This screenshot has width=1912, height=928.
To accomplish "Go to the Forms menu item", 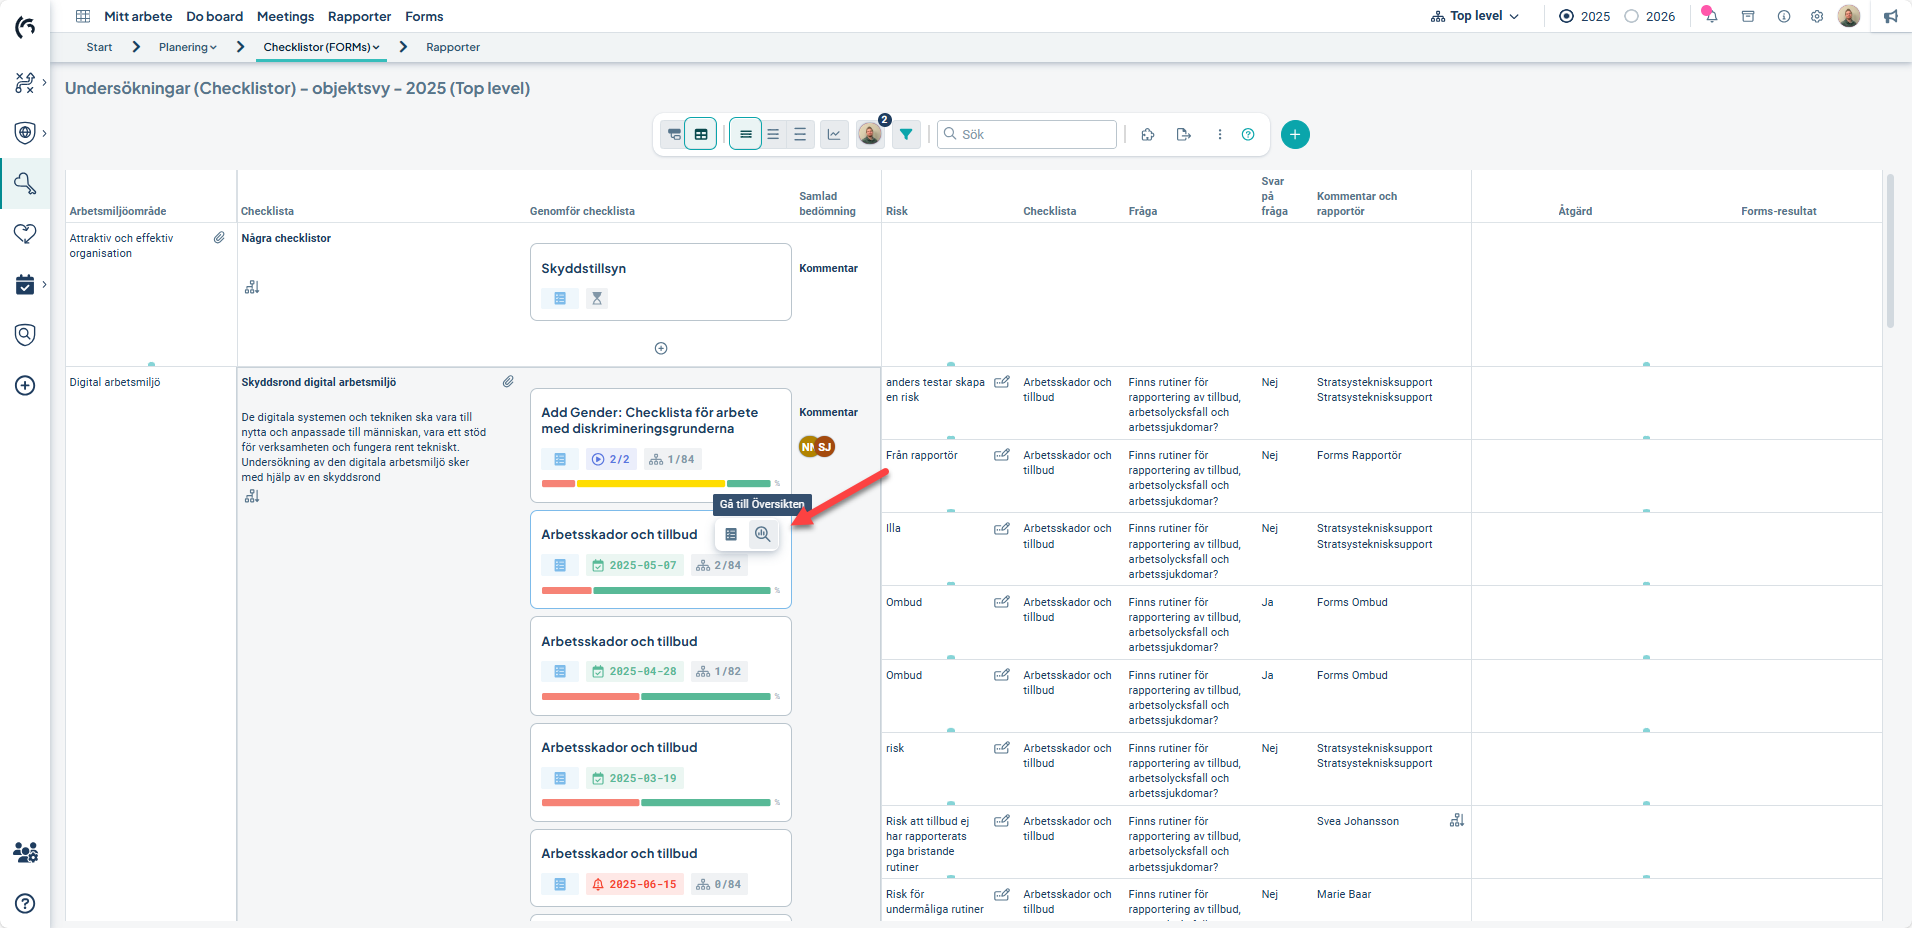I will point(424,16).
